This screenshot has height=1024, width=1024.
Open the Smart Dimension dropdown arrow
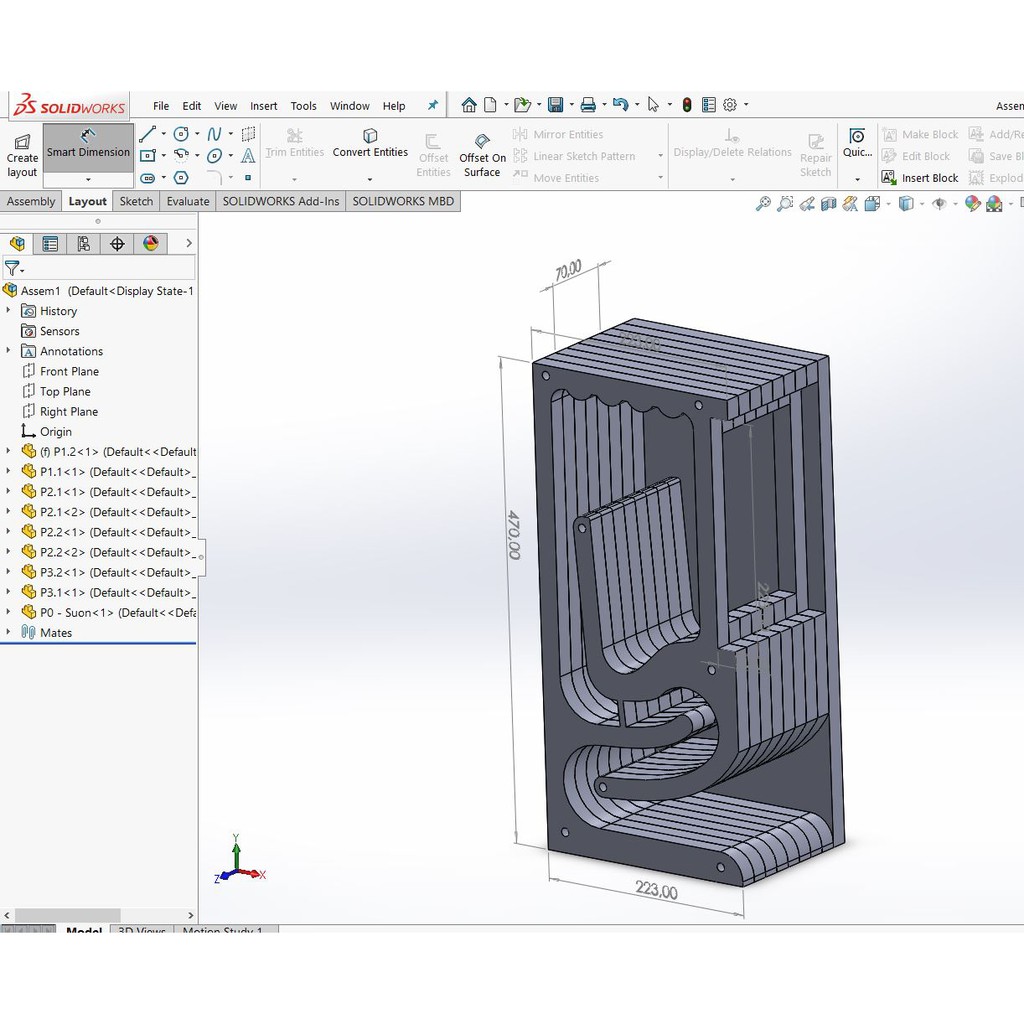88,178
